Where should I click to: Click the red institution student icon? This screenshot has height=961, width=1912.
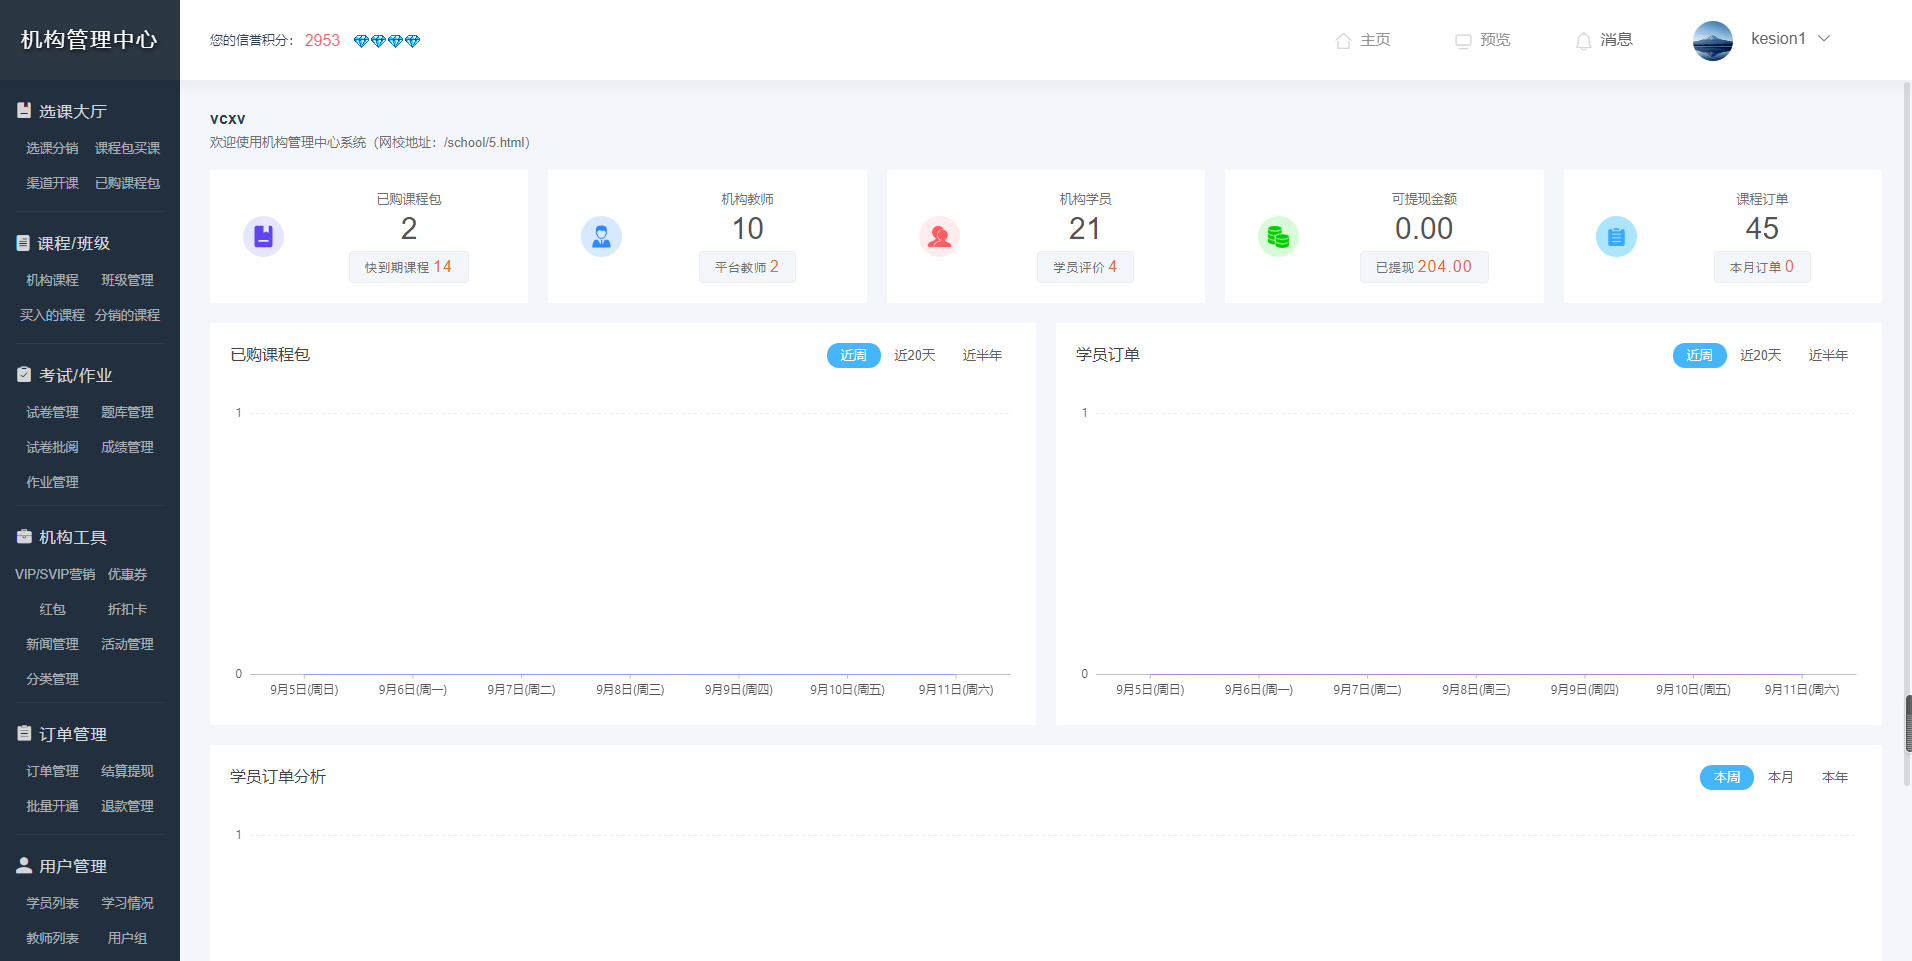[x=939, y=236]
